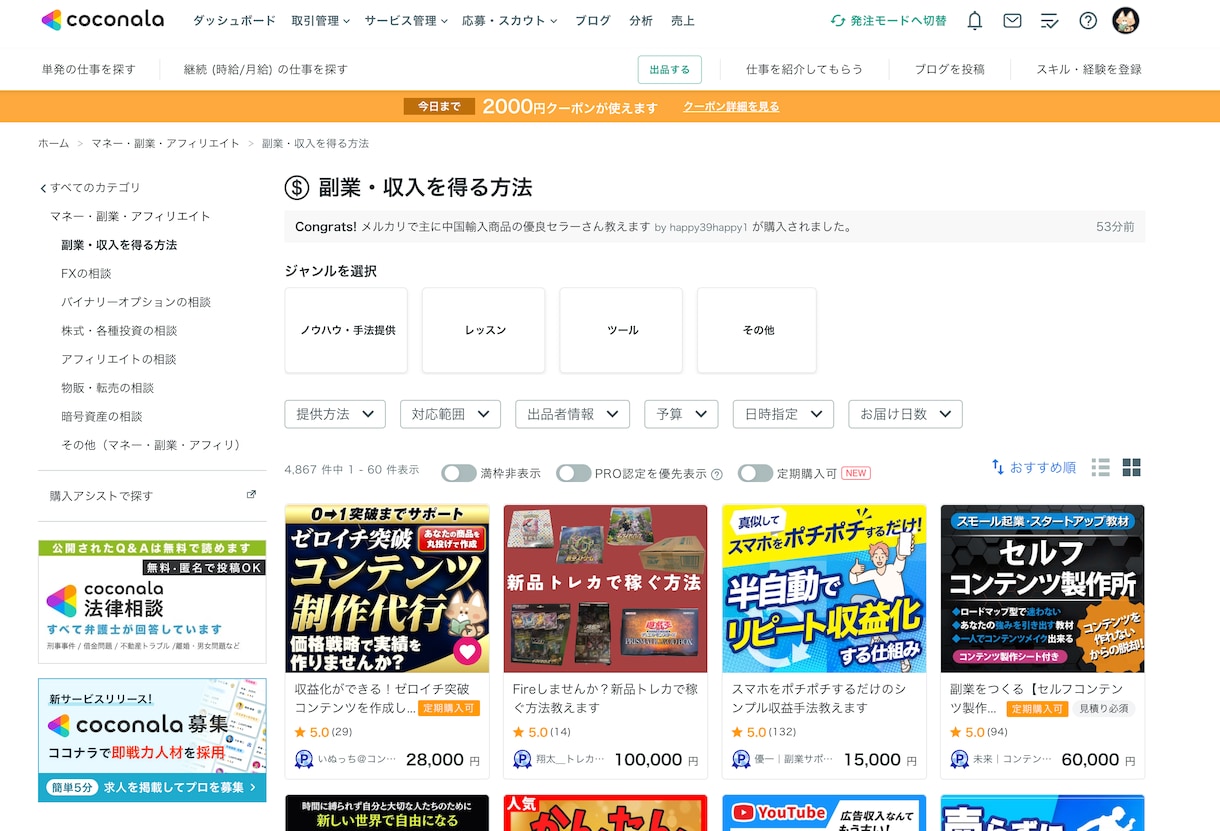Open 分析 in top navigation
Viewport: 1220px width, 831px height.
(641, 20)
